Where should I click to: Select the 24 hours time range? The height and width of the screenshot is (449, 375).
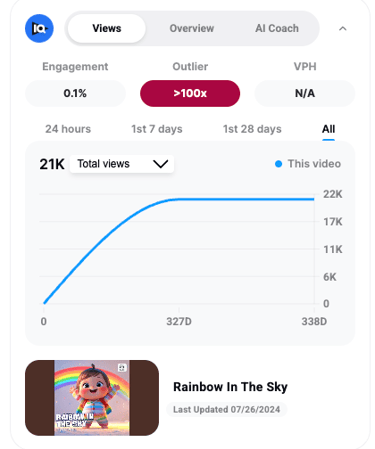68,129
